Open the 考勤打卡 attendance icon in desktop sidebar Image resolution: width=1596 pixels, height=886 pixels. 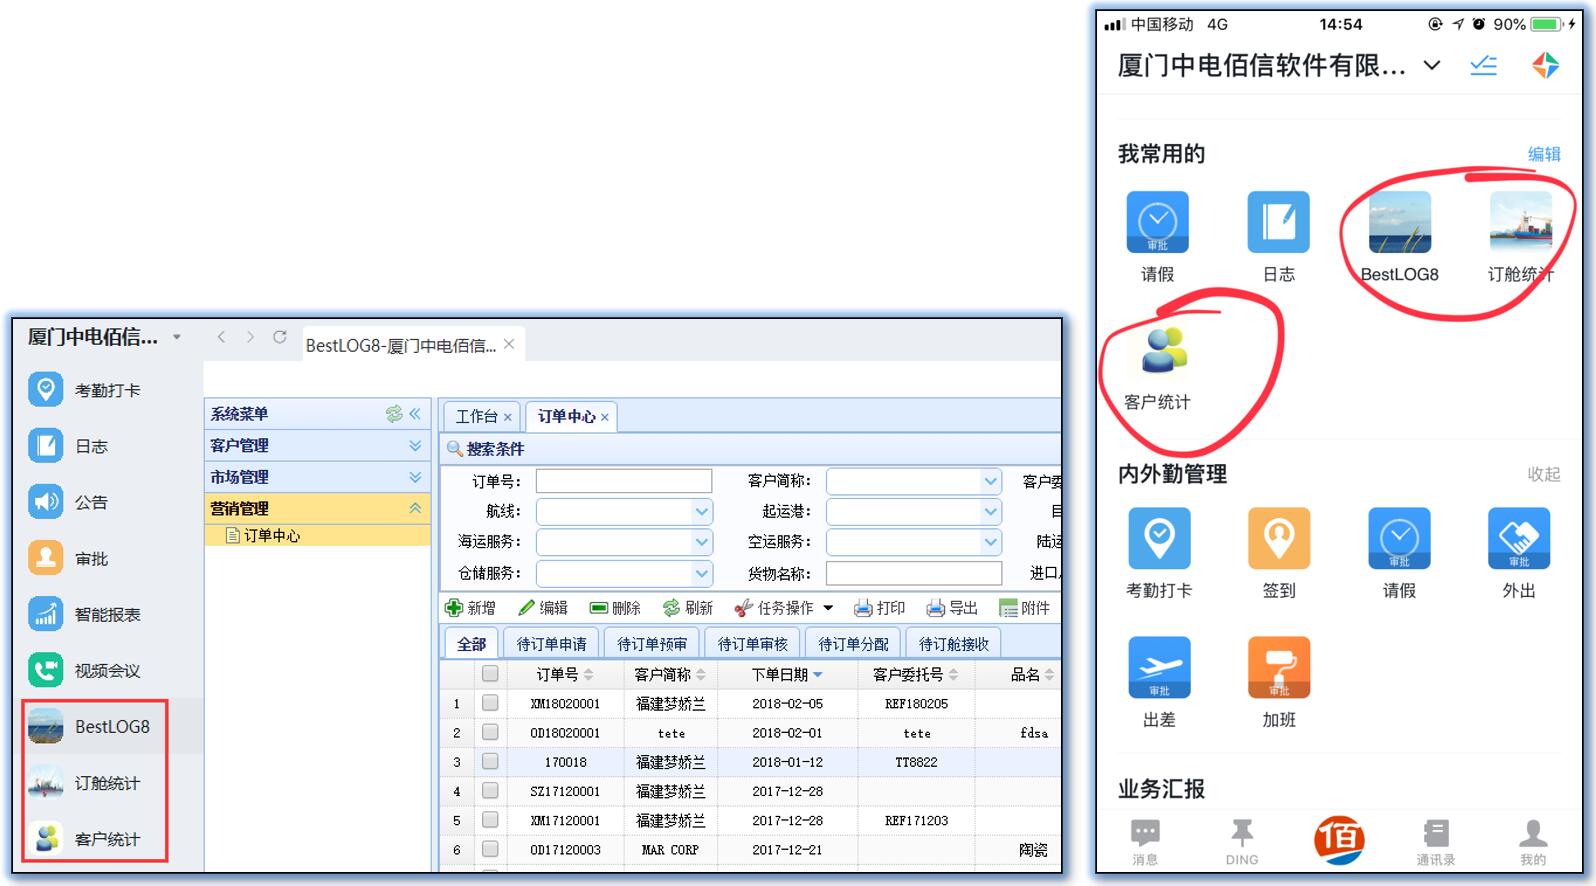45,390
